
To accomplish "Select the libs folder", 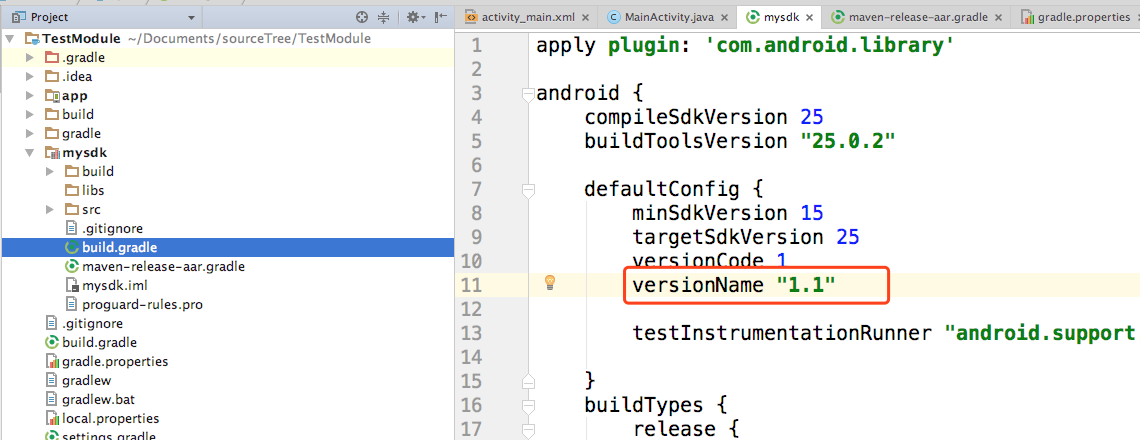I will [93, 191].
